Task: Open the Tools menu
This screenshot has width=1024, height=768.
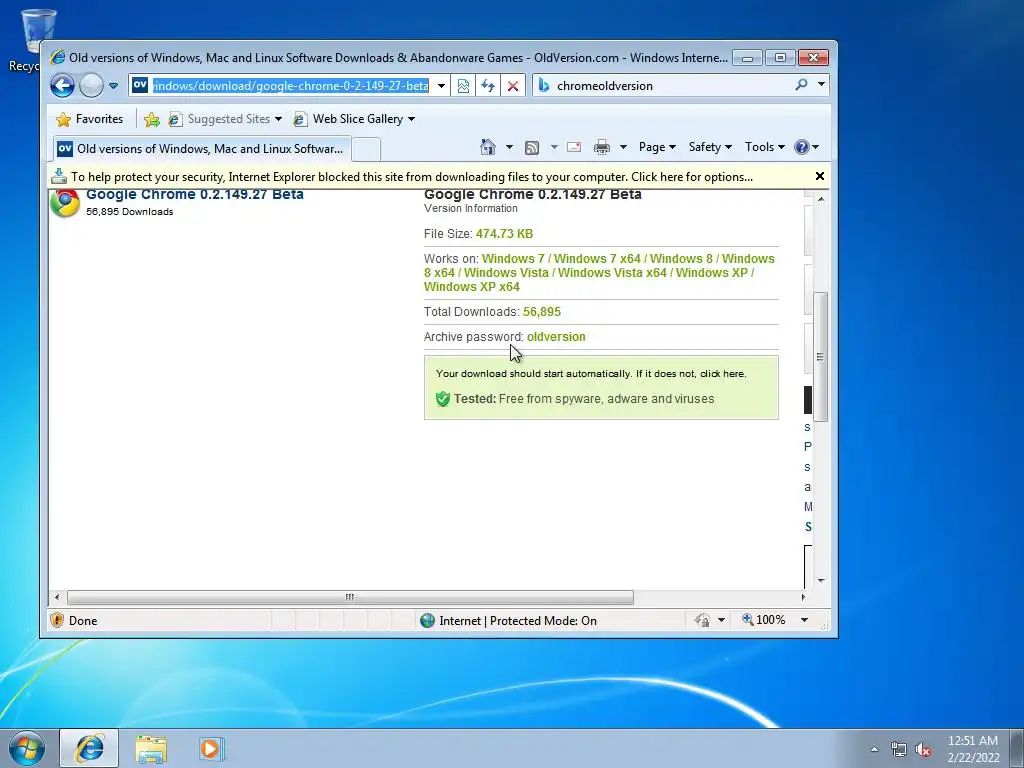Action: 765,147
